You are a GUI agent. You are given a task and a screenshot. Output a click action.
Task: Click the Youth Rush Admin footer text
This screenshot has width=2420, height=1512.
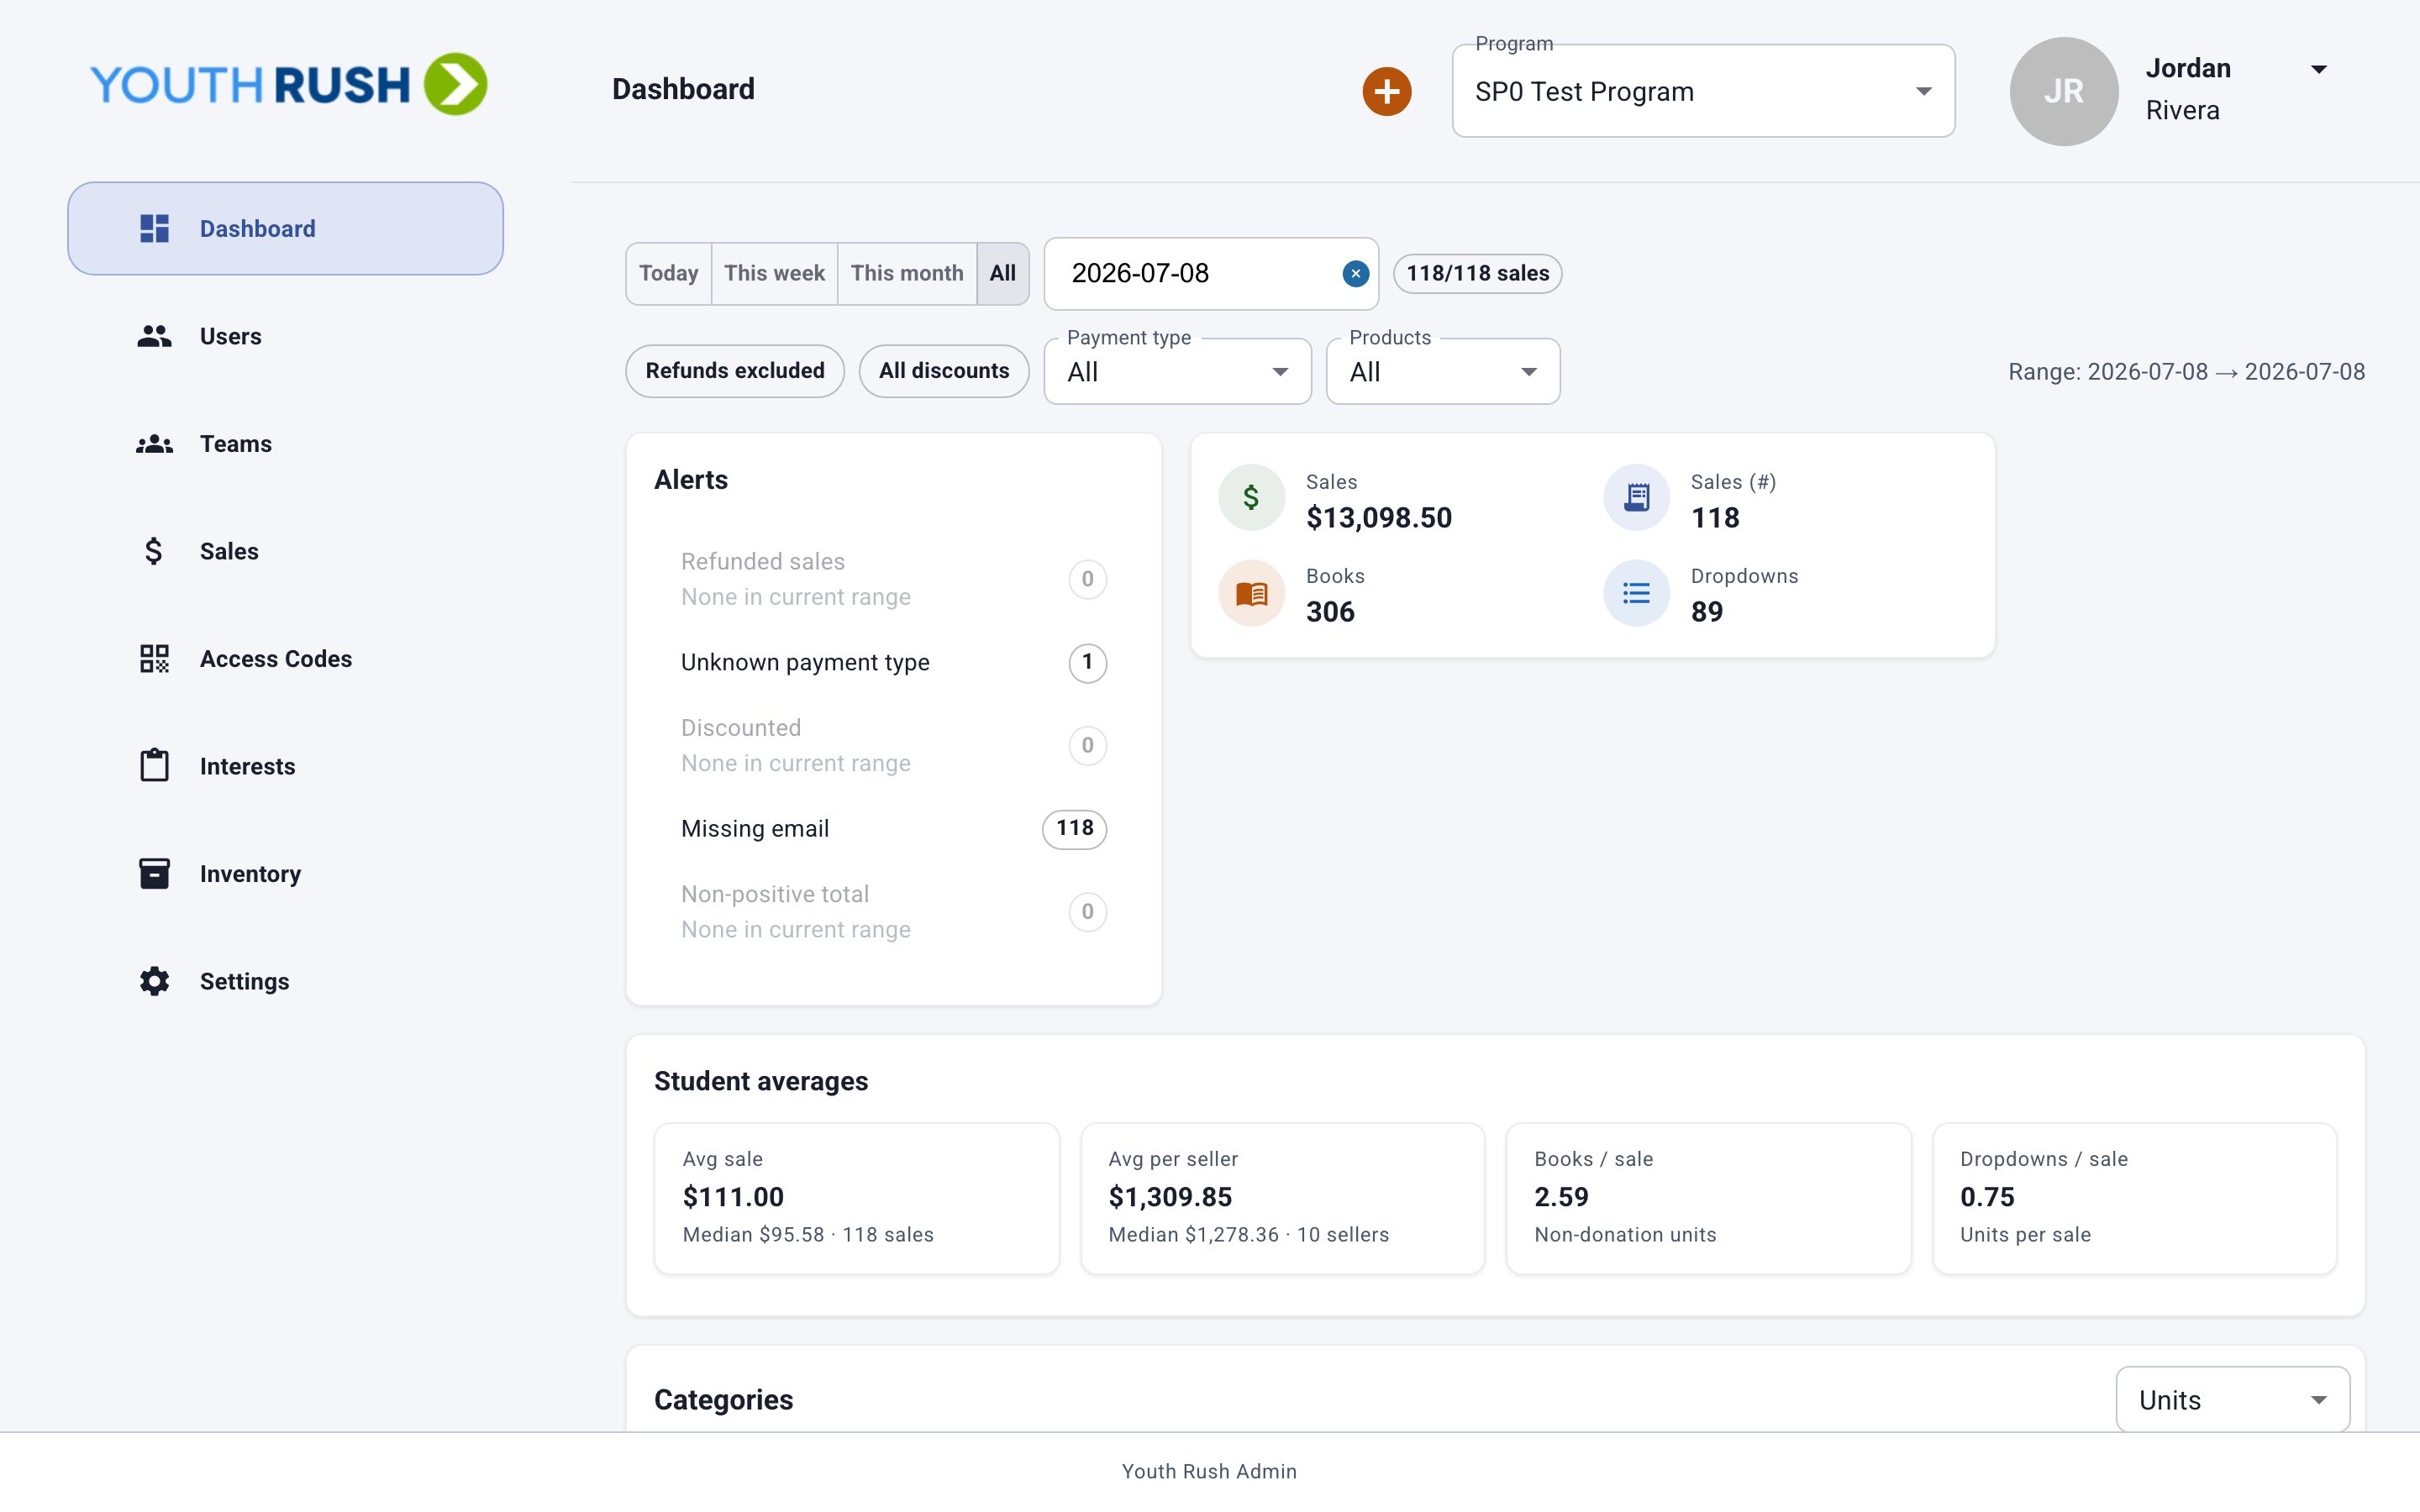1209,1472
